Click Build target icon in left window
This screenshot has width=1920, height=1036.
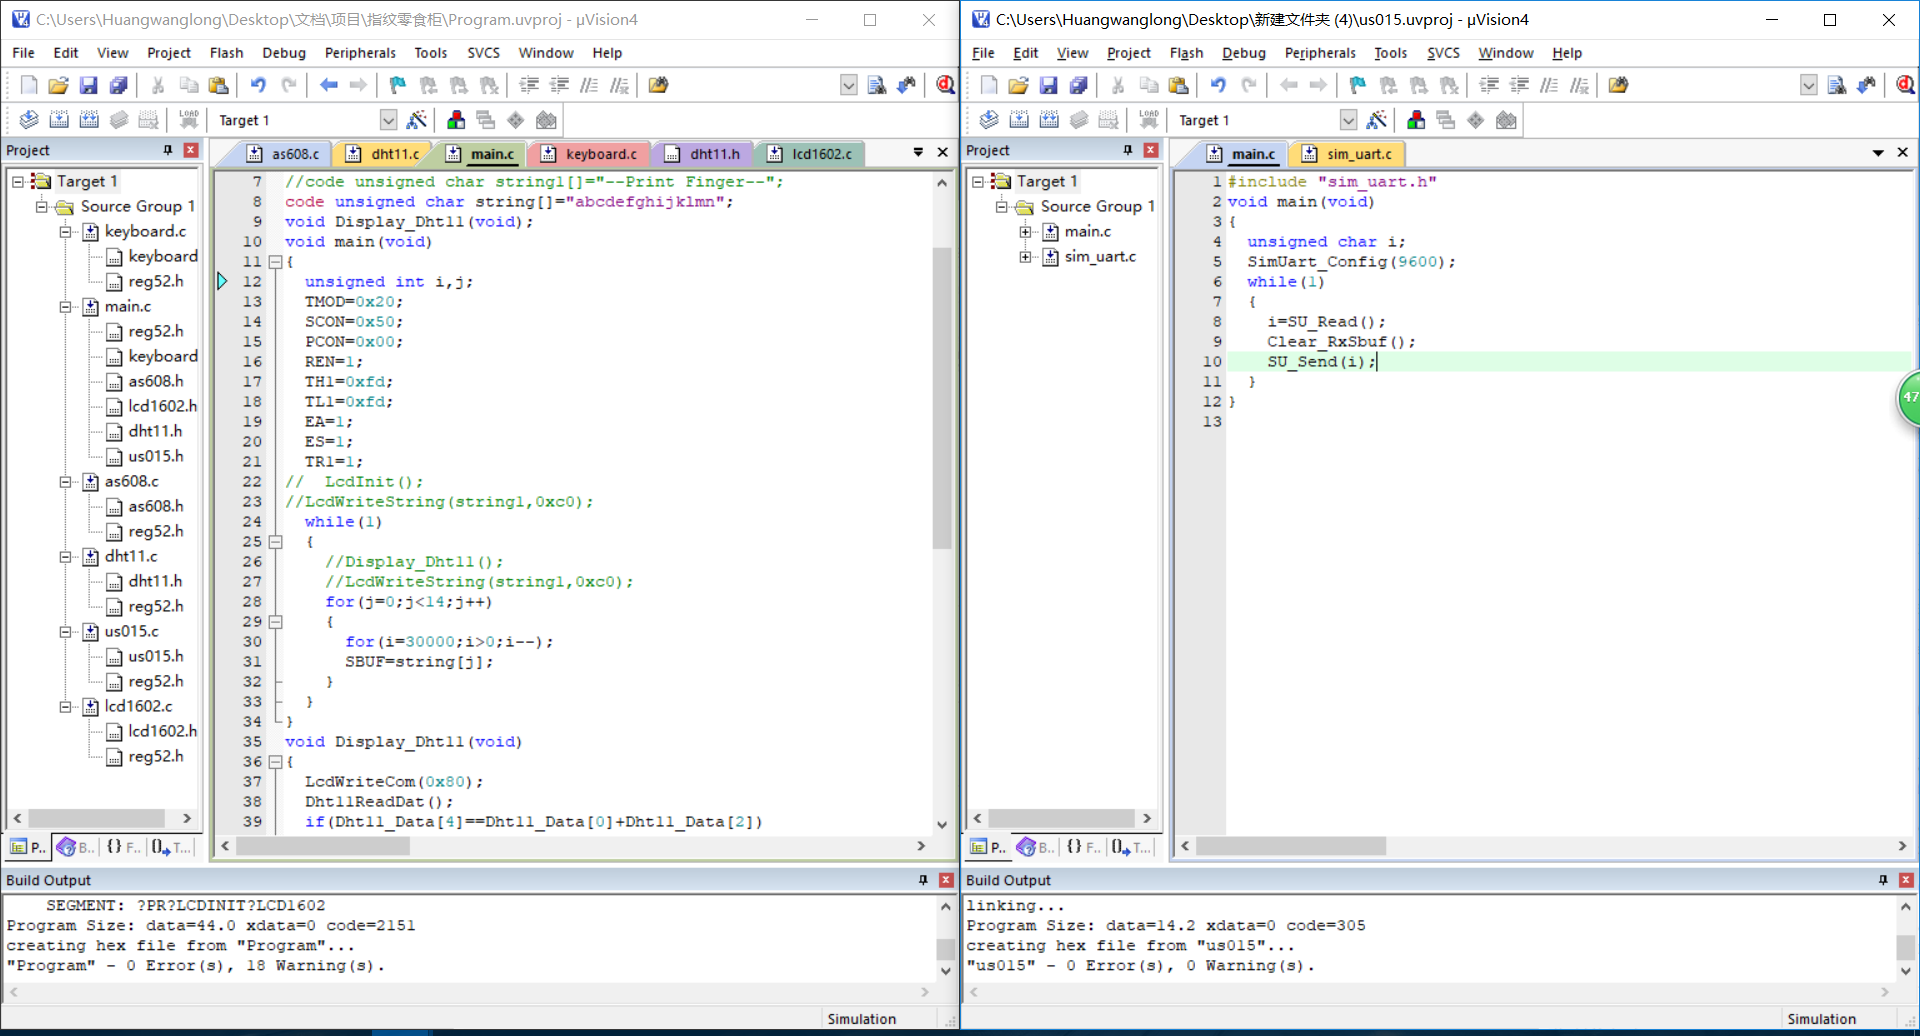pos(59,120)
